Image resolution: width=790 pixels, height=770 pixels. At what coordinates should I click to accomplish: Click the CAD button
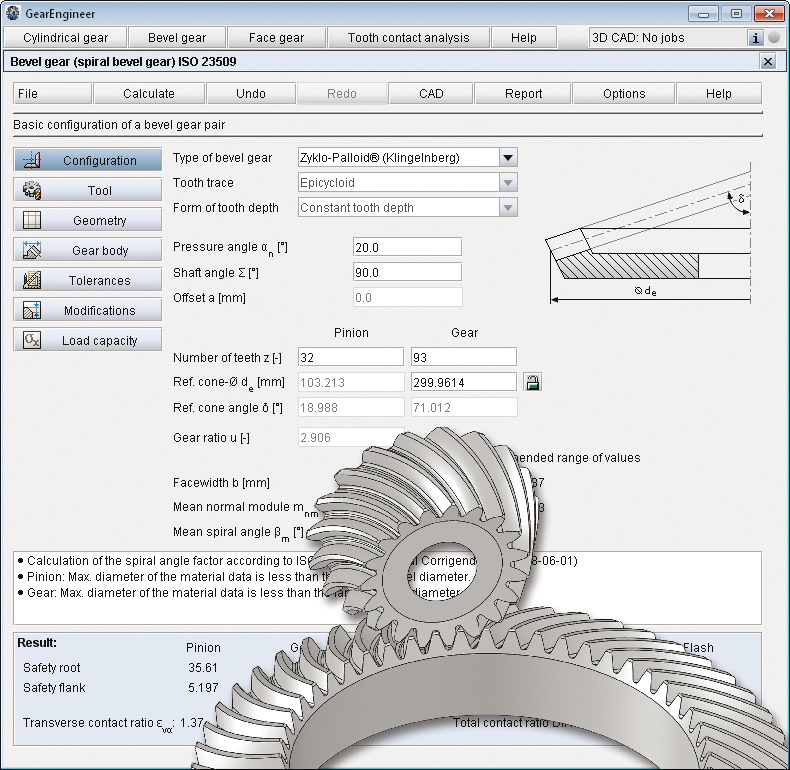pos(431,94)
